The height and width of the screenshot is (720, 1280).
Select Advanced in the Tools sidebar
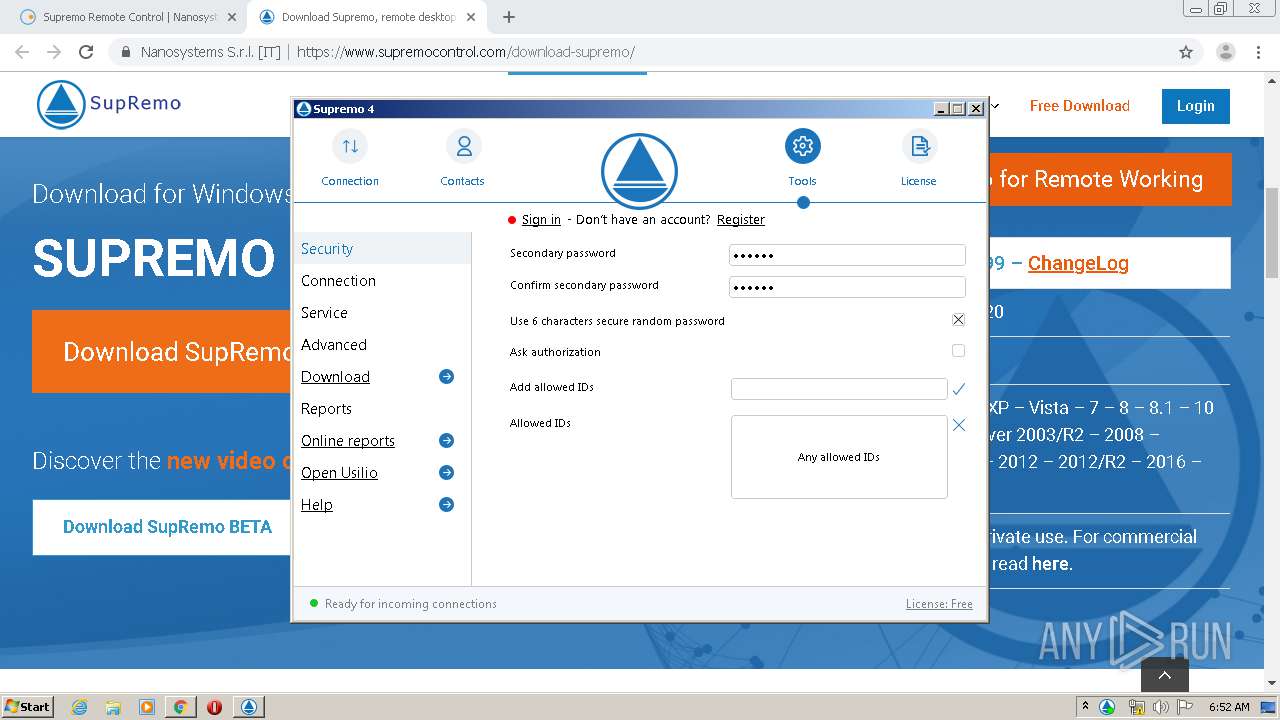pos(382,345)
